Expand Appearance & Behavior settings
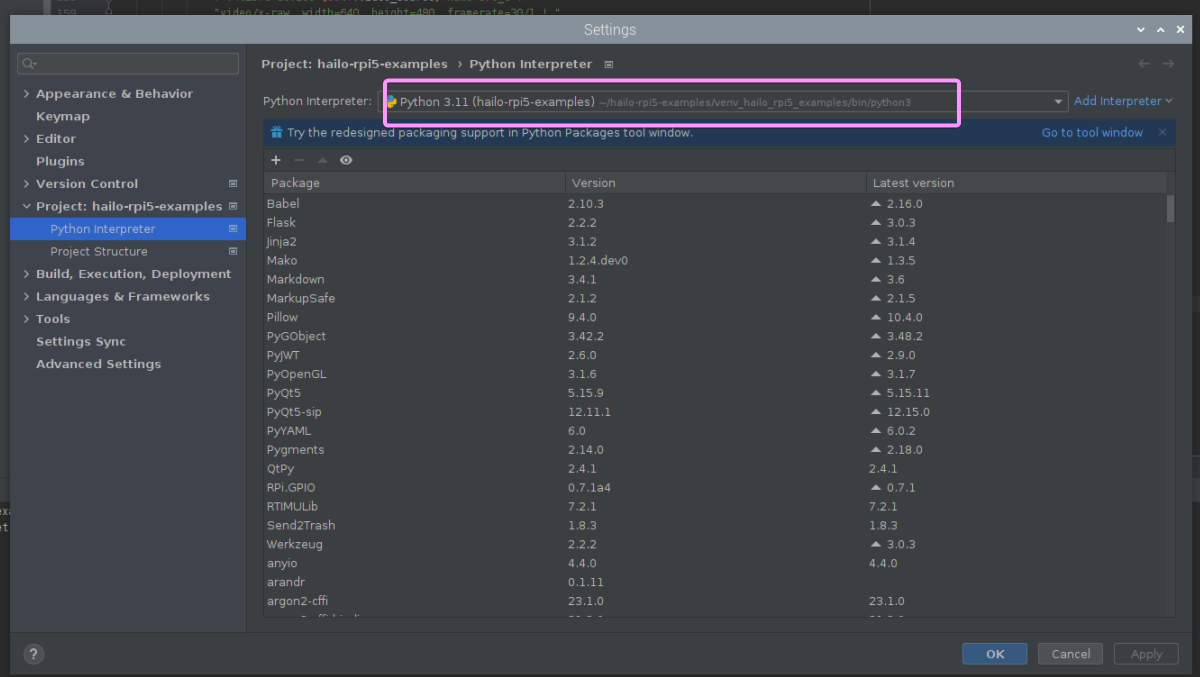 (x=26, y=94)
